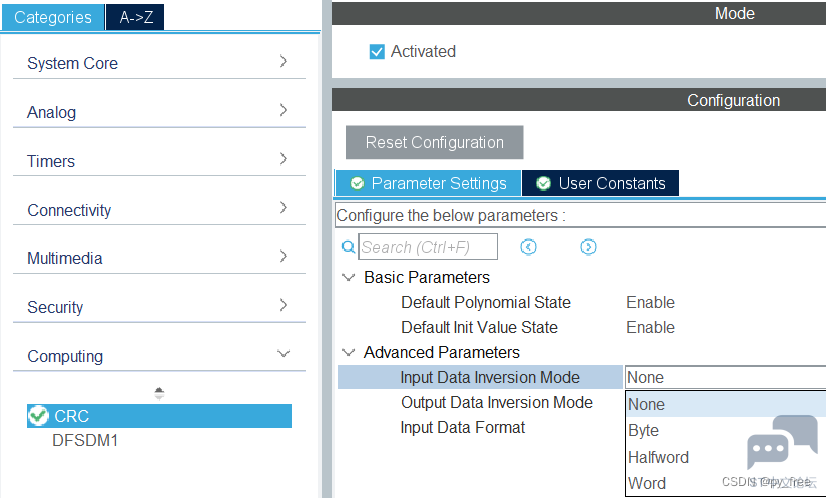Click the Search (Ctrl+F) input field
The height and width of the screenshot is (498, 826).
click(x=428, y=247)
